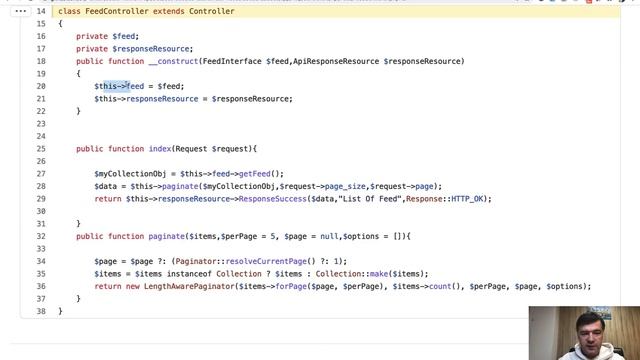
Task: Click the presenter webcam video thumbnail
Action: coord(584,333)
